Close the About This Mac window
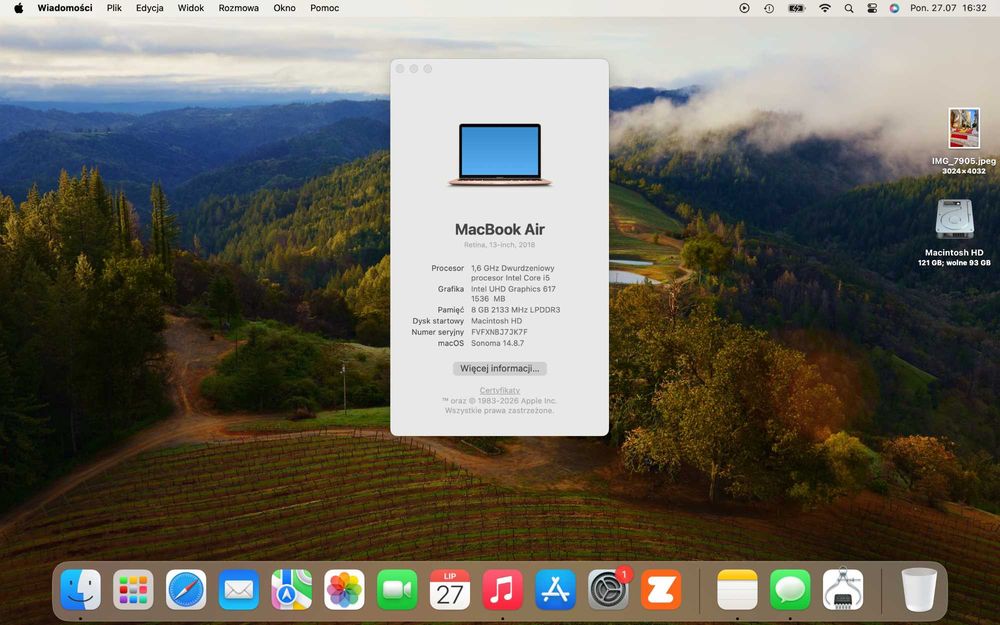 [400, 69]
